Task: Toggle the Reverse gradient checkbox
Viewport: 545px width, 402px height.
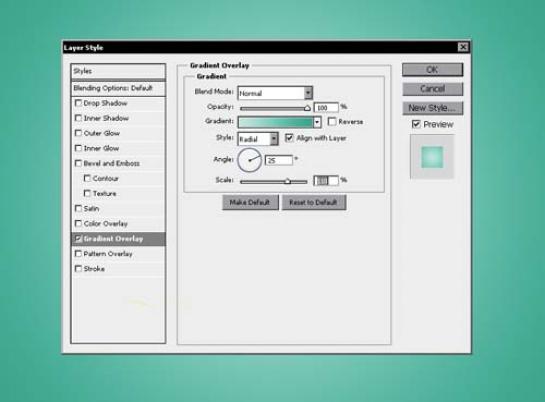Action: (332, 122)
